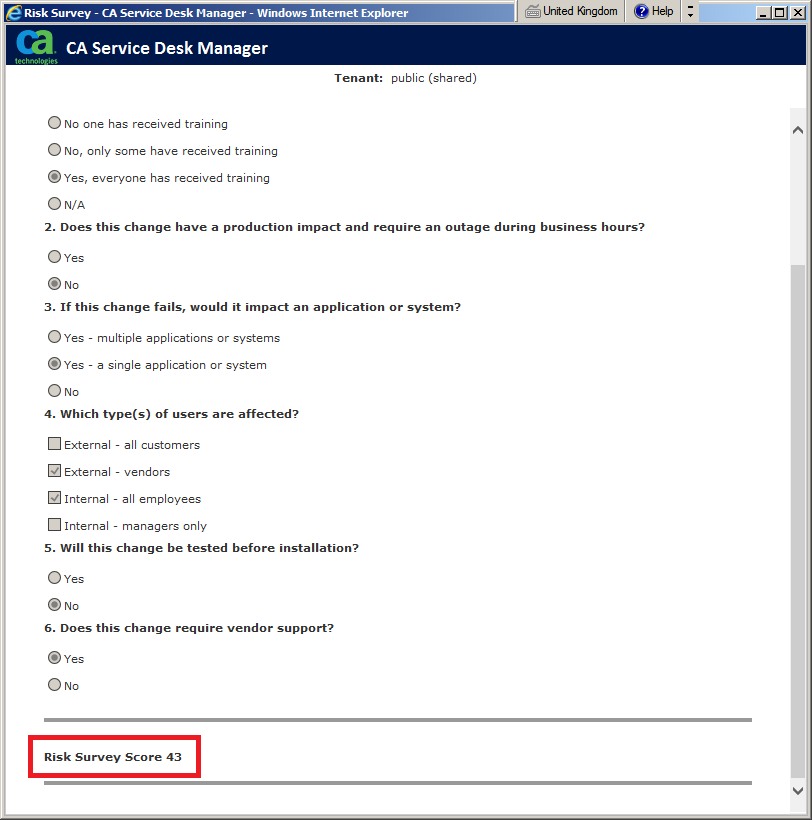The width and height of the screenshot is (812, 820).
Task: Click the CA technologies logo
Action: point(36,47)
